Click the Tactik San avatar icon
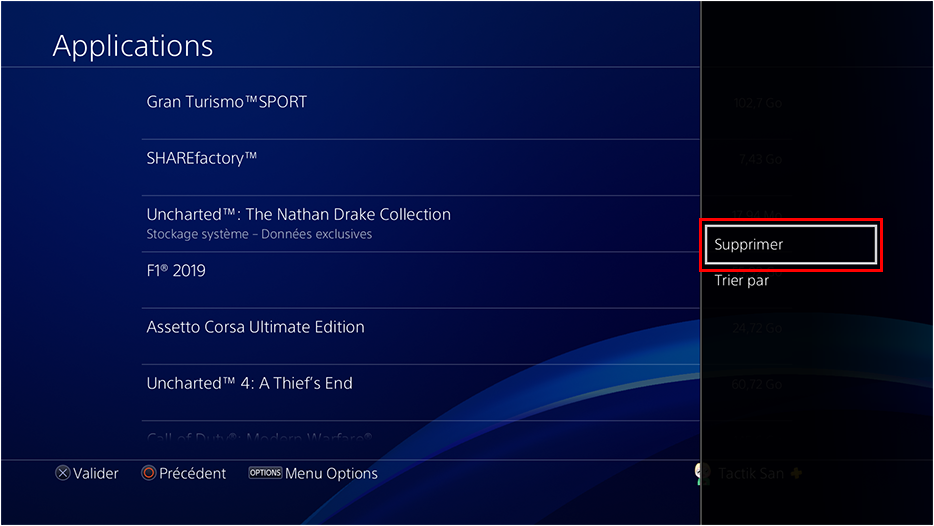The width and height of the screenshot is (934, 526). tap(703, 474)
